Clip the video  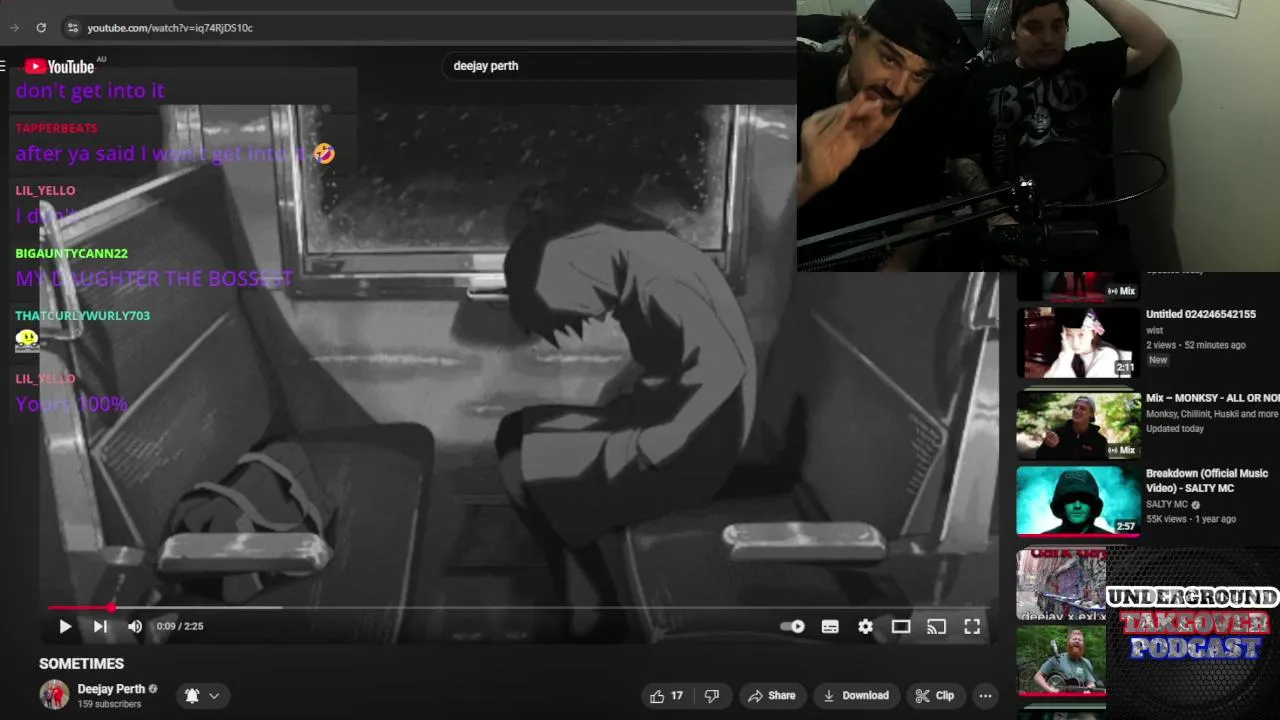click(x=935, y=696)
